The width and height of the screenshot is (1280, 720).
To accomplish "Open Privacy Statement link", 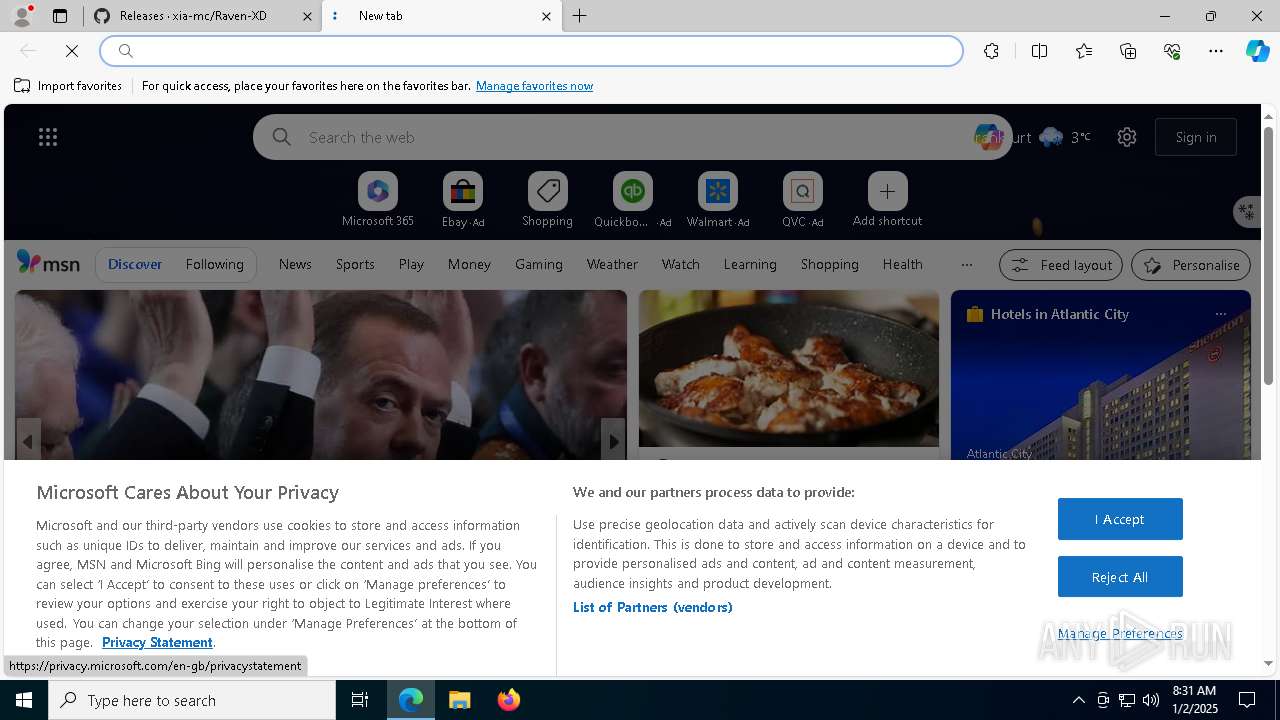I will pyautogui.click(x=157, y=642).
